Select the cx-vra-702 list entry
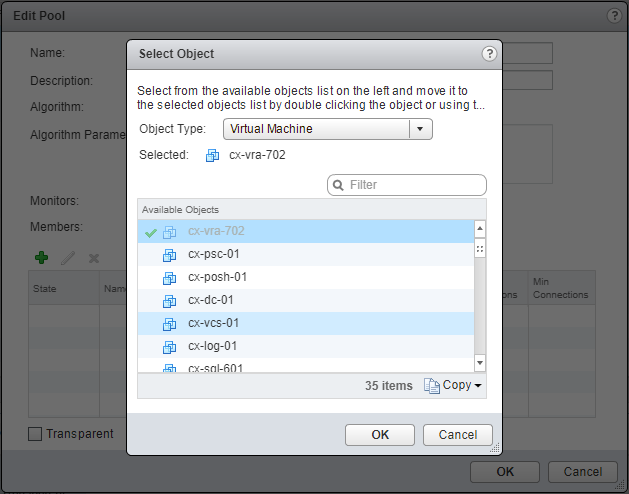The height and width of the screenshot is (494, 629). 216,231
